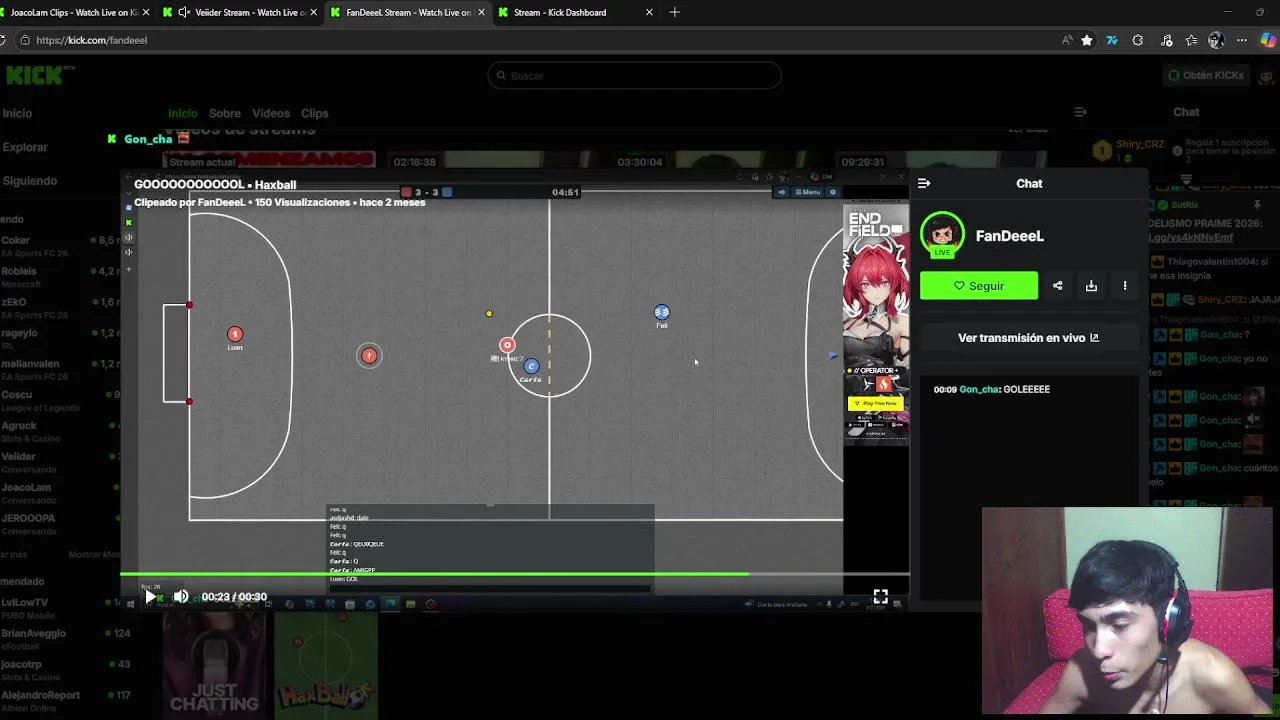
Task: Open JoacoLam channel in sidebar
Action: coord(60,493)
